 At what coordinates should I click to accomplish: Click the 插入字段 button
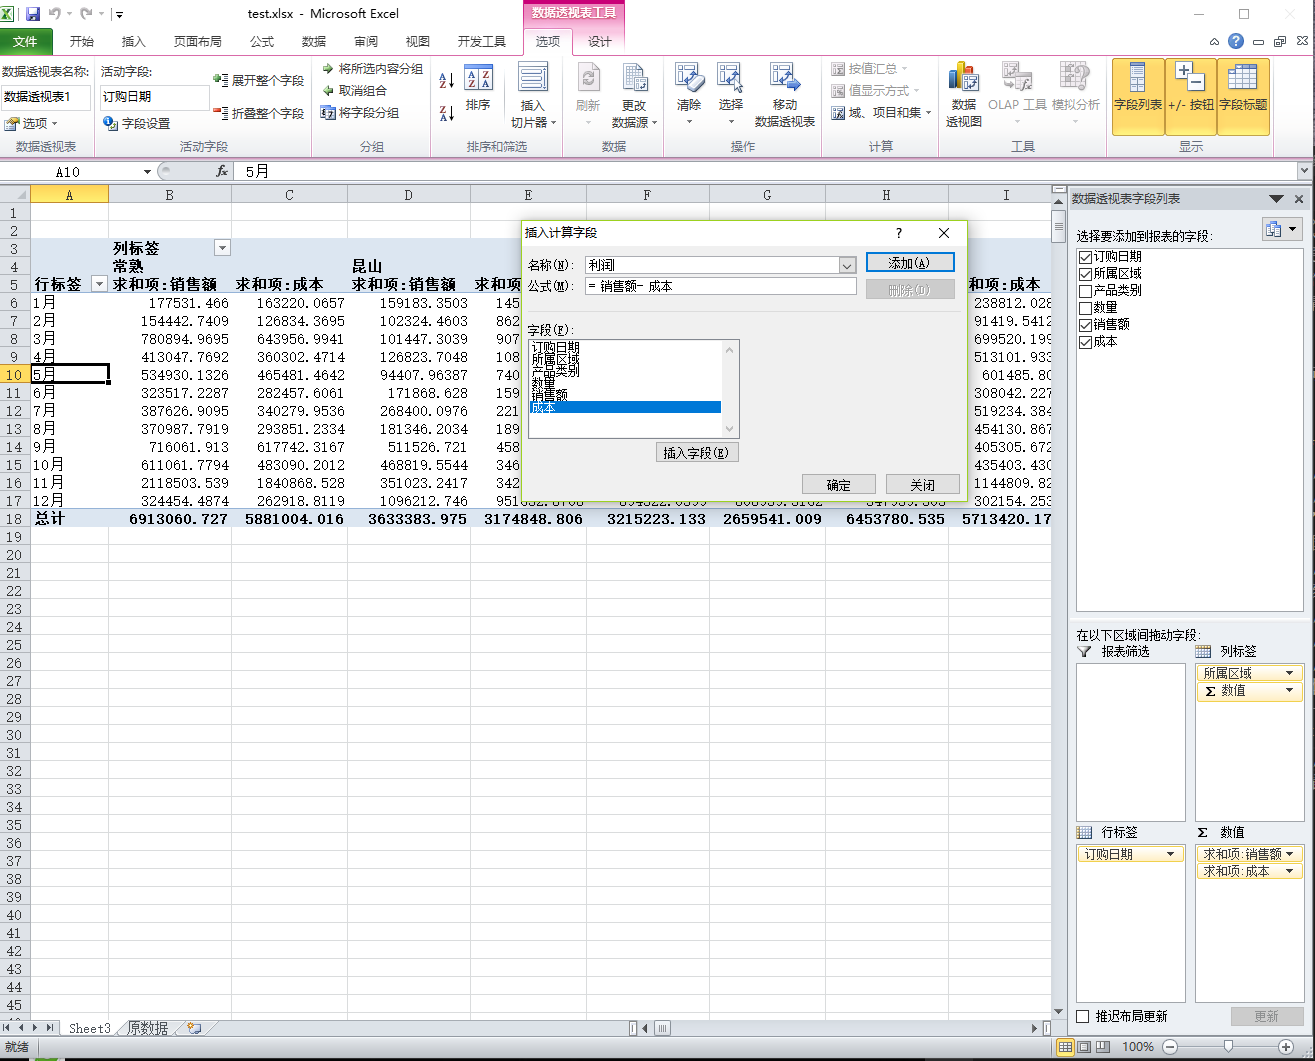point(697,453)
